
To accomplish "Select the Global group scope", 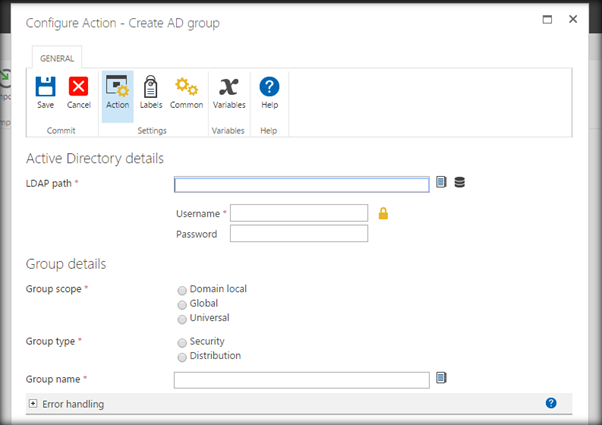I will click(x=182, y=304).
